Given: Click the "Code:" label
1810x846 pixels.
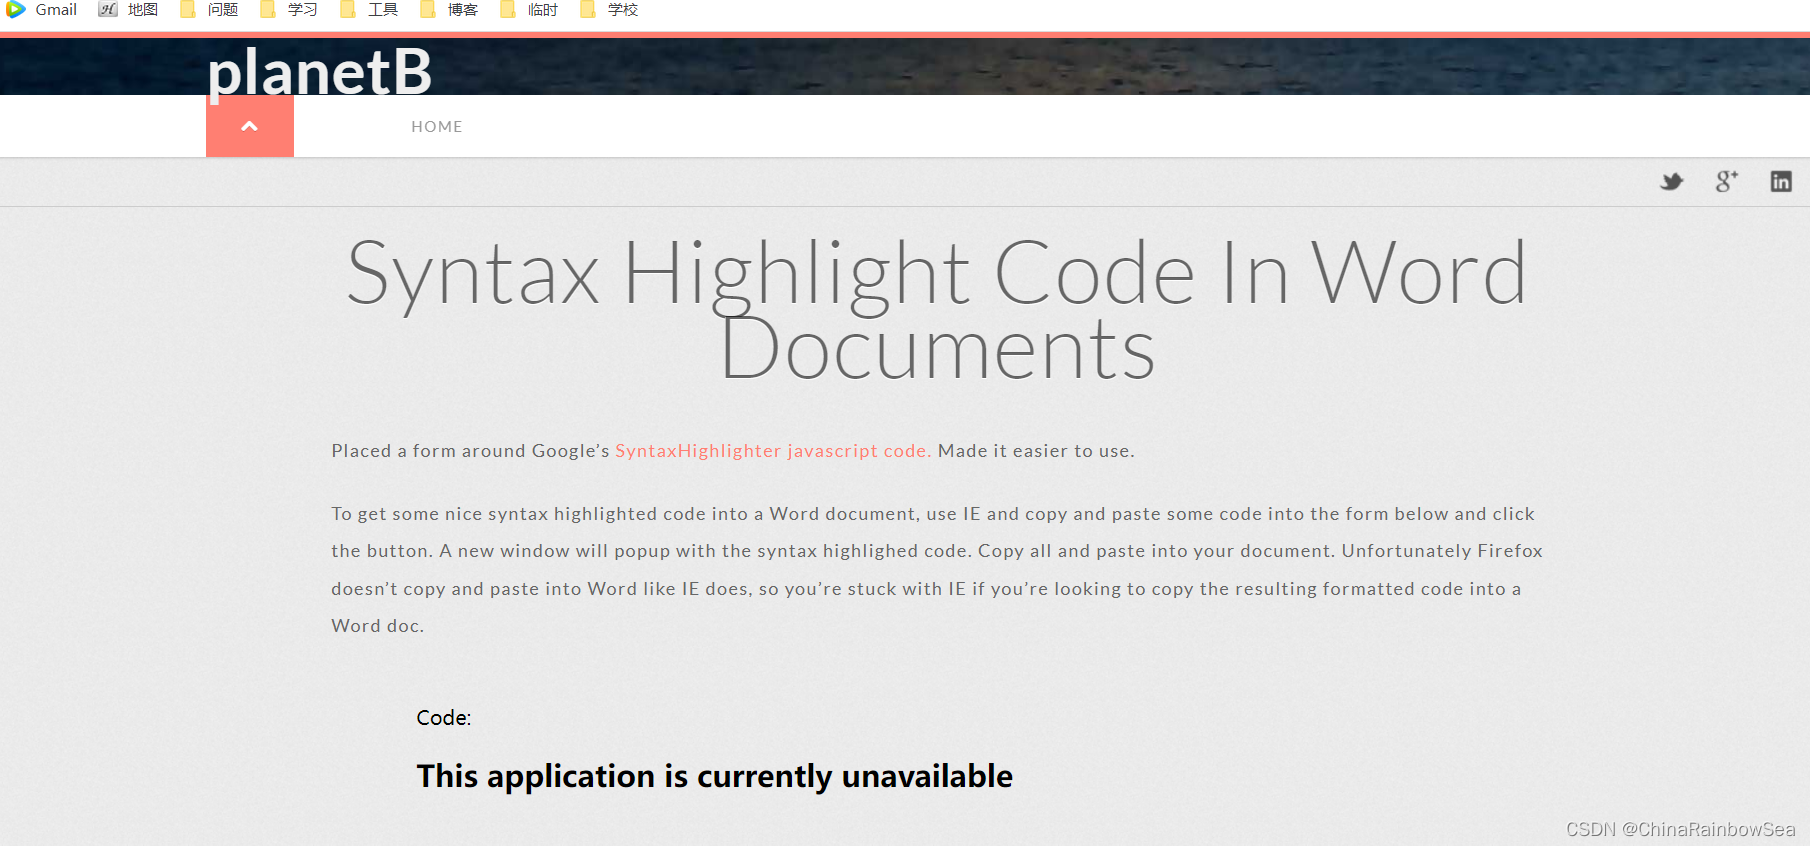Looking at the screenshot, I should [x=444, y=718].
